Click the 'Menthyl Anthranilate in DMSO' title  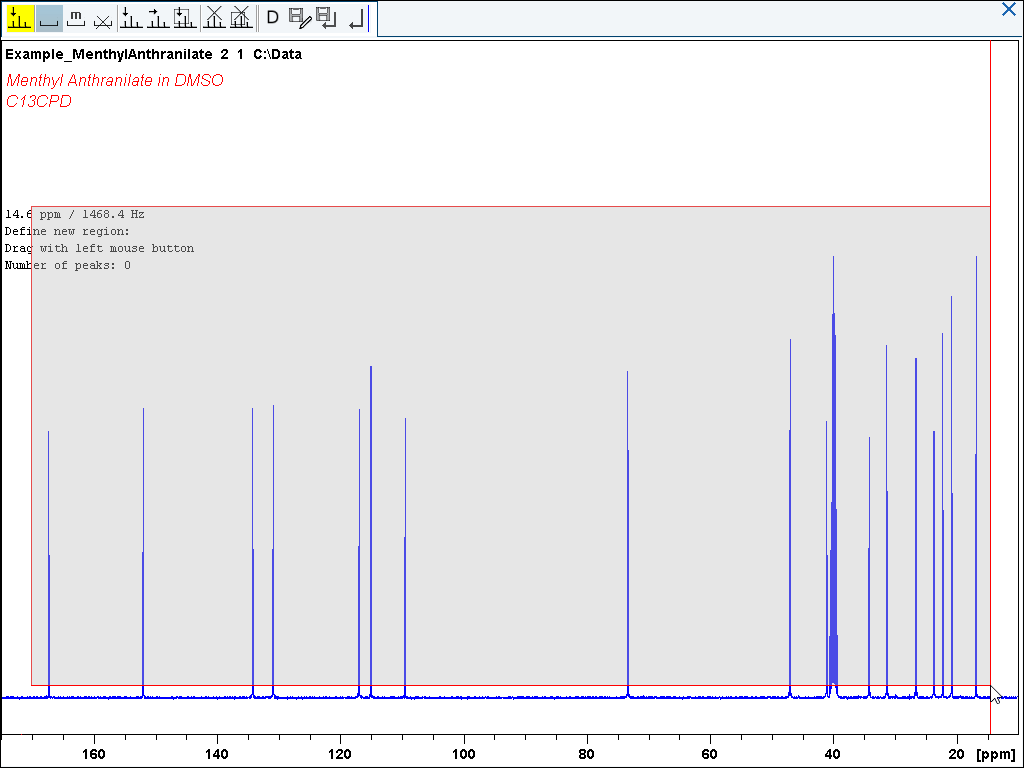click(115, 80)
